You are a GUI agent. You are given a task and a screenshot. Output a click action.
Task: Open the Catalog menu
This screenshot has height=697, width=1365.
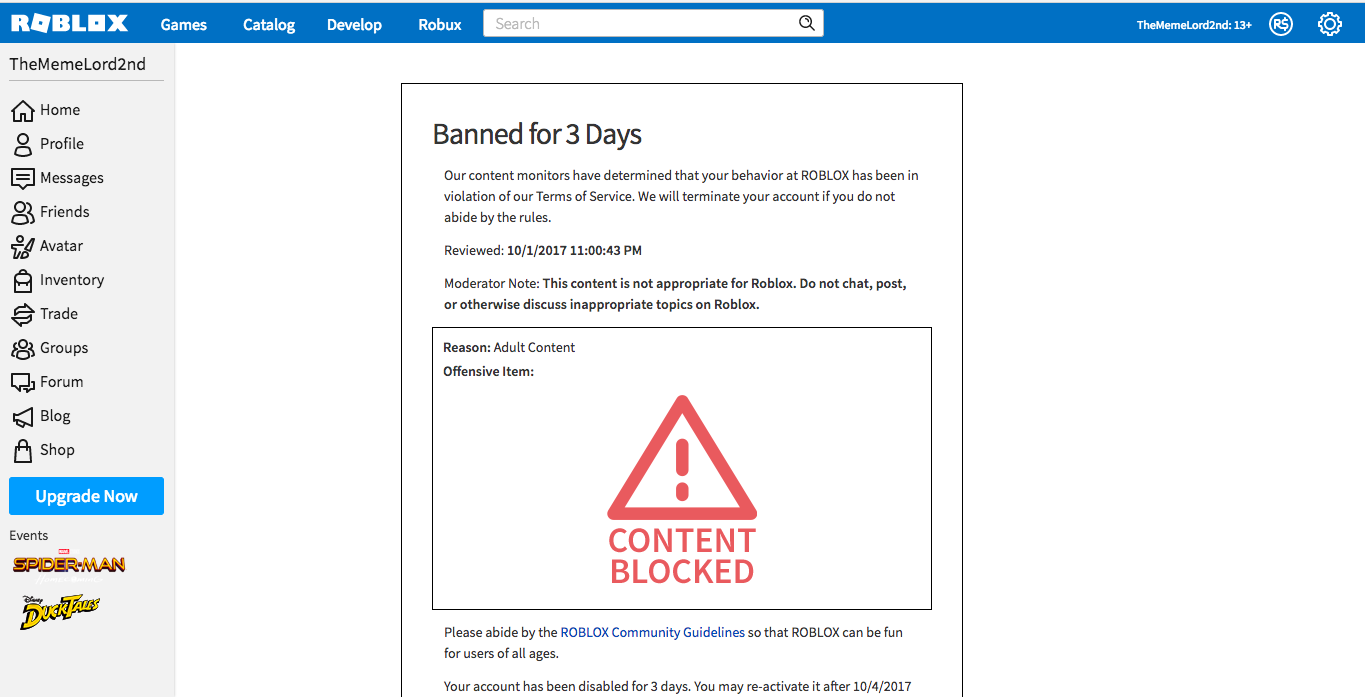[x=269, y=24]
